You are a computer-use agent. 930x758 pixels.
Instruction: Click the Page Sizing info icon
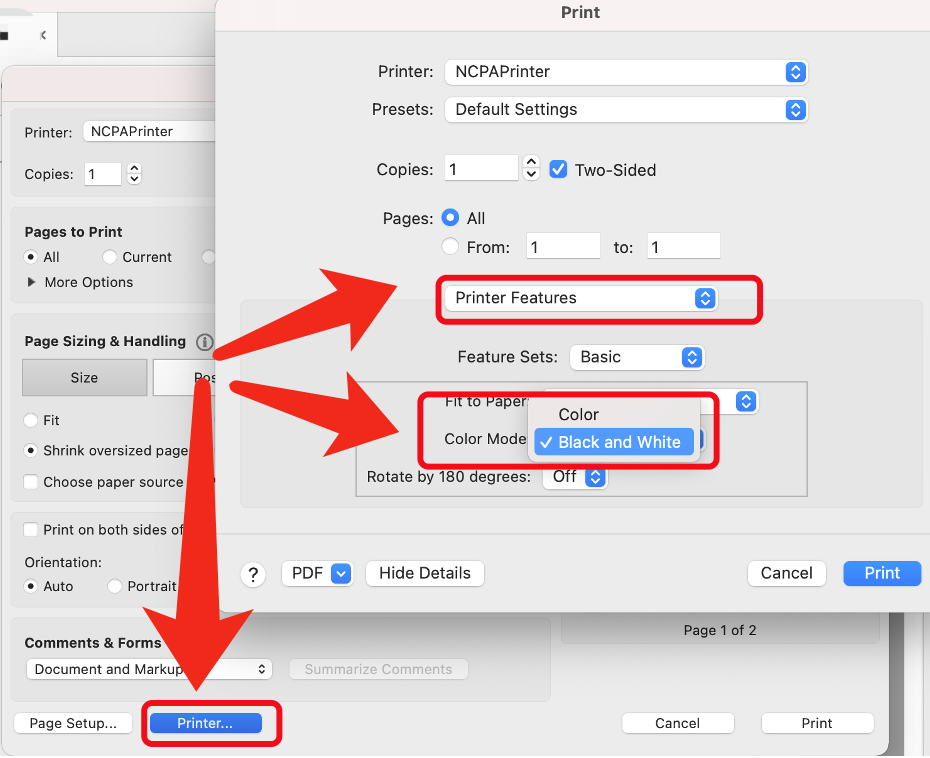pos(205,342)
